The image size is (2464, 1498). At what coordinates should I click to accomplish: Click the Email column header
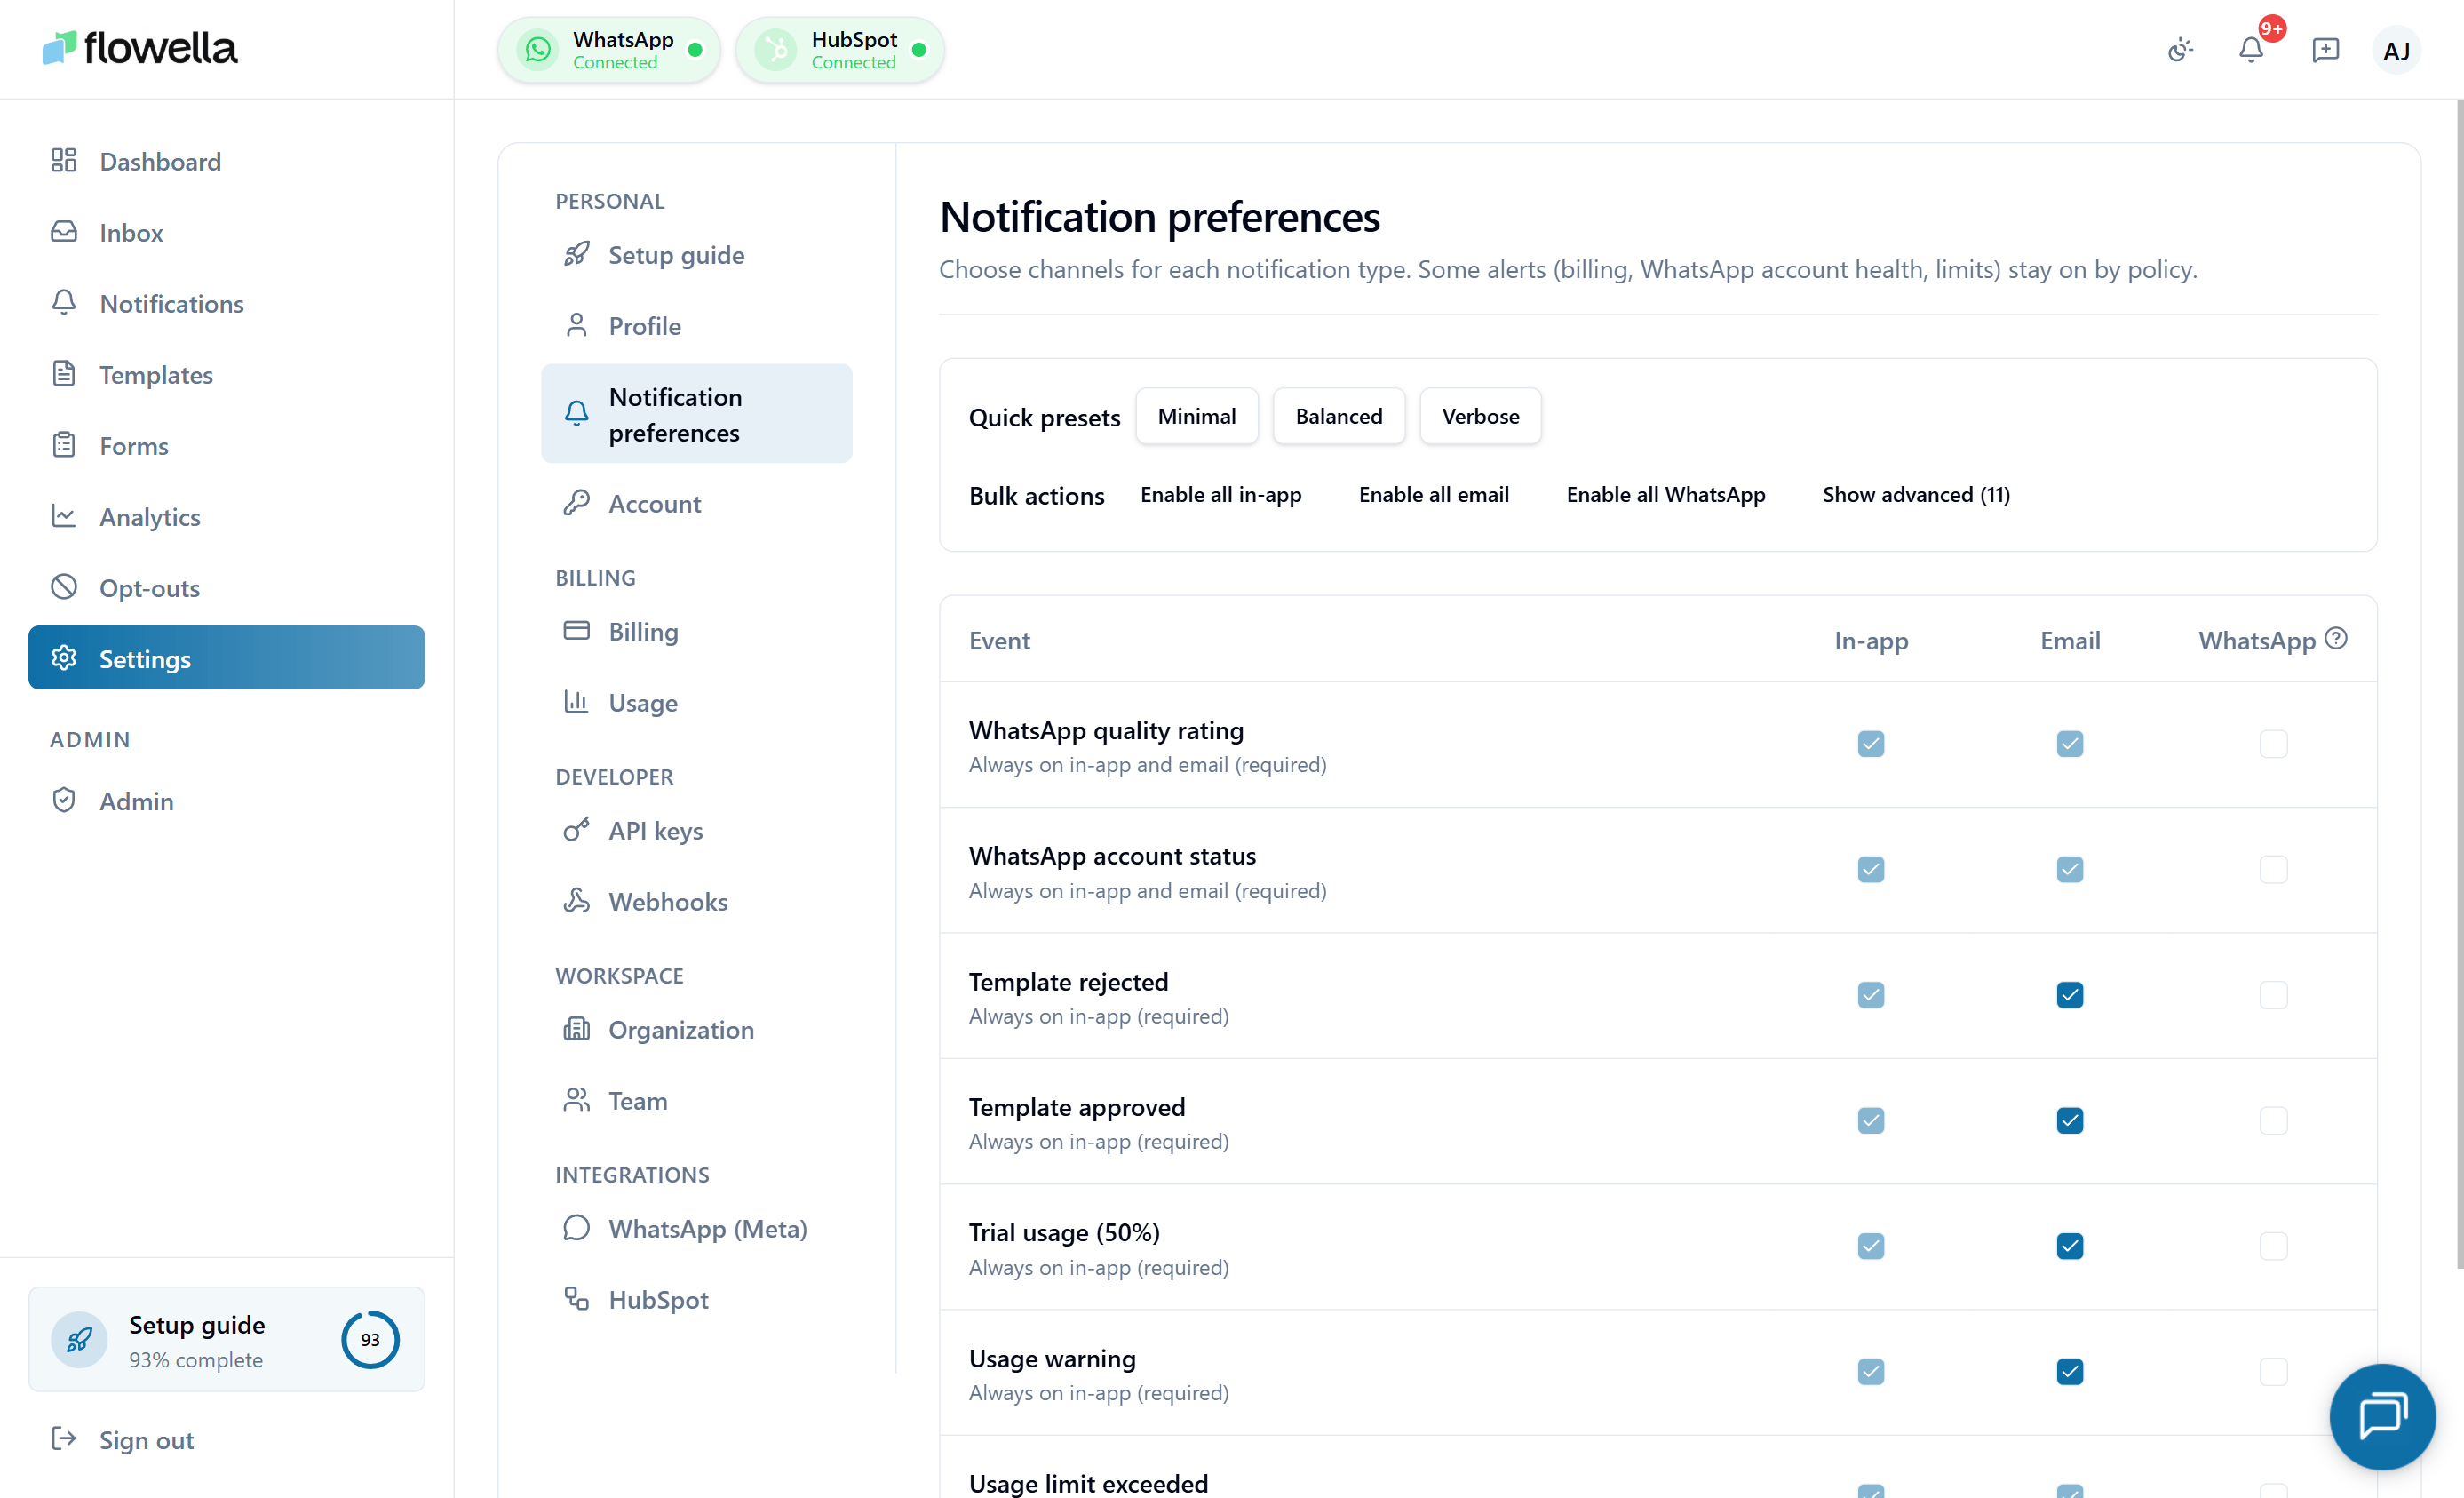2070,640
